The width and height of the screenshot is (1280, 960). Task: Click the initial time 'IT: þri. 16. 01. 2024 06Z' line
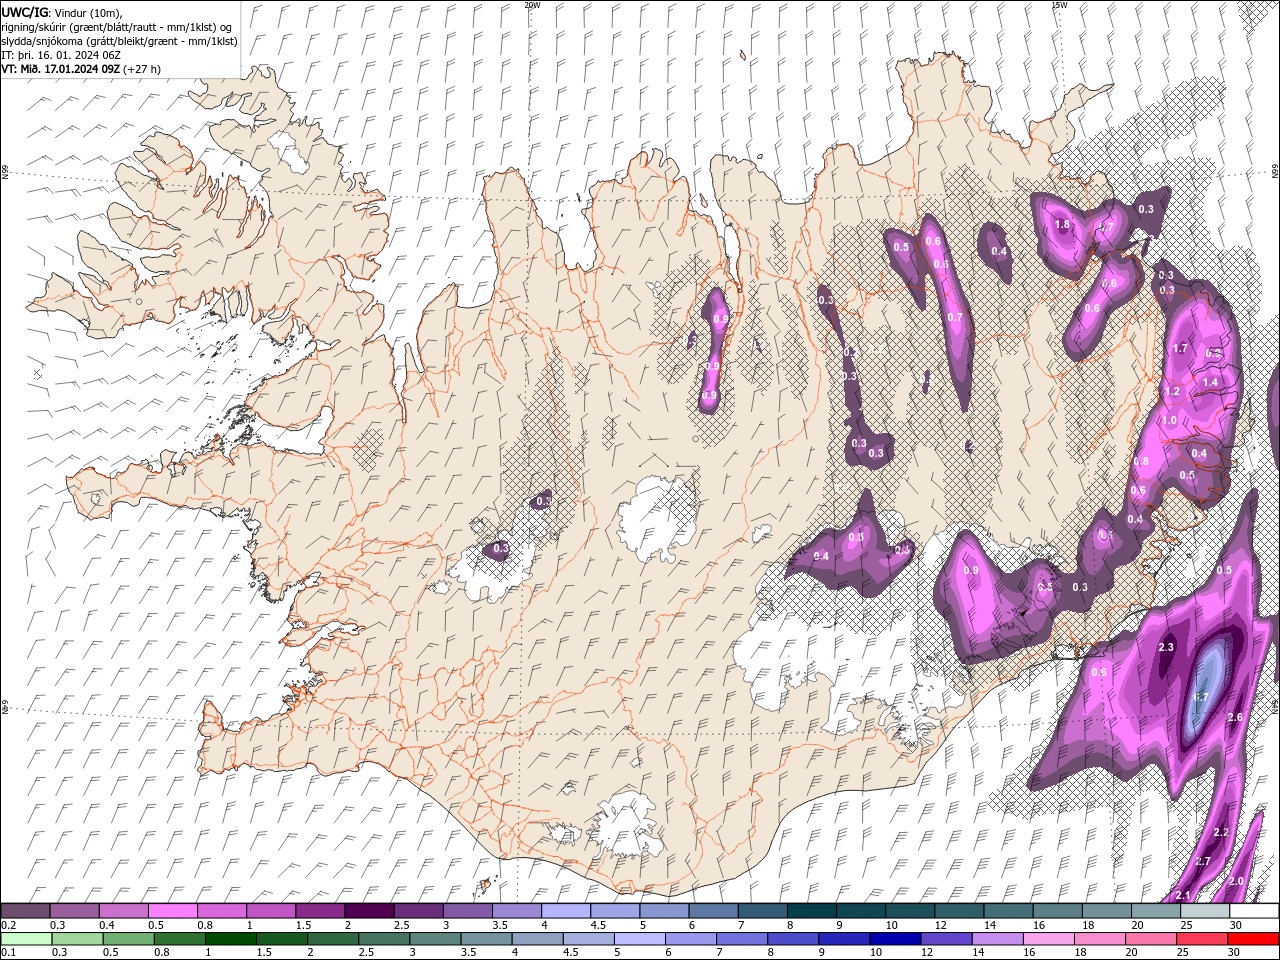point(62,55)
